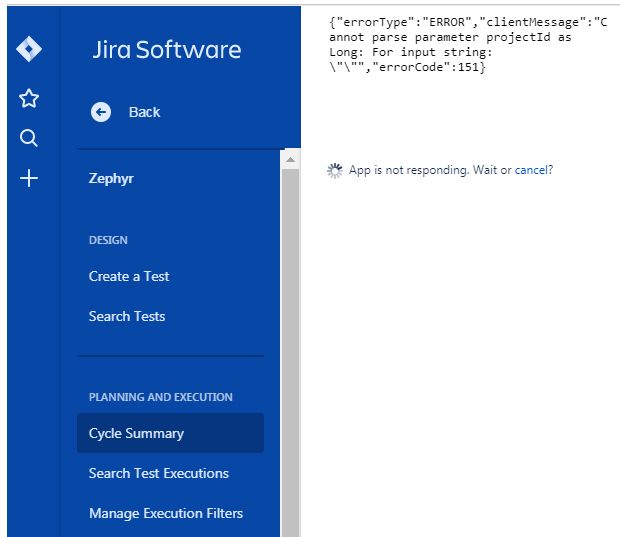Click the sidebar scrollbar track

click(x=290, y=352)
